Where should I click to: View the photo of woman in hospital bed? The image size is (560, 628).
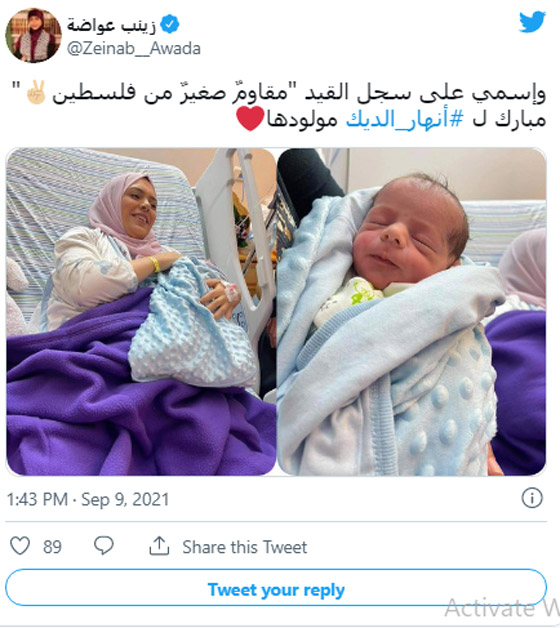click(141, 312)
